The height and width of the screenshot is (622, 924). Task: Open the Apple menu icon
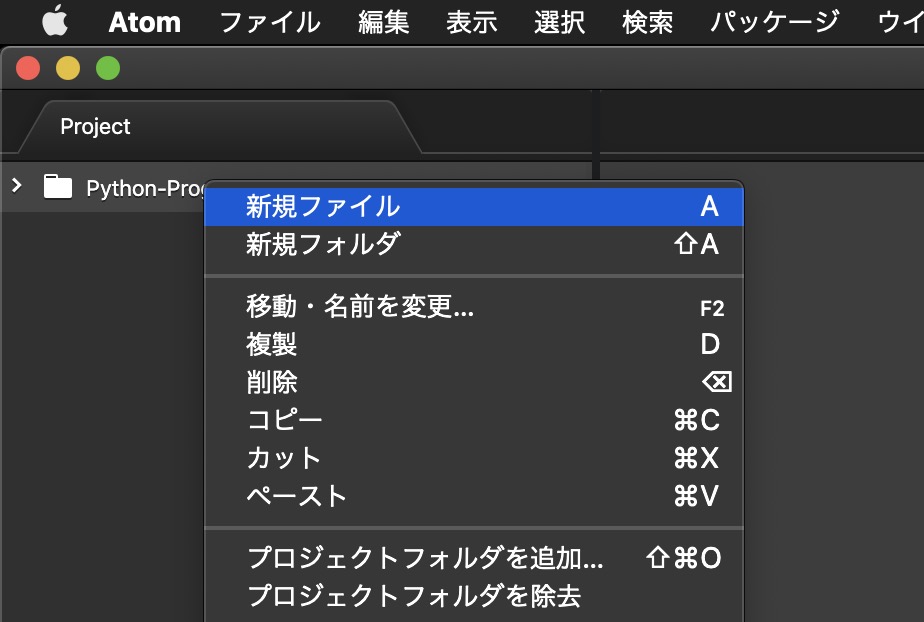coord(55,21)
